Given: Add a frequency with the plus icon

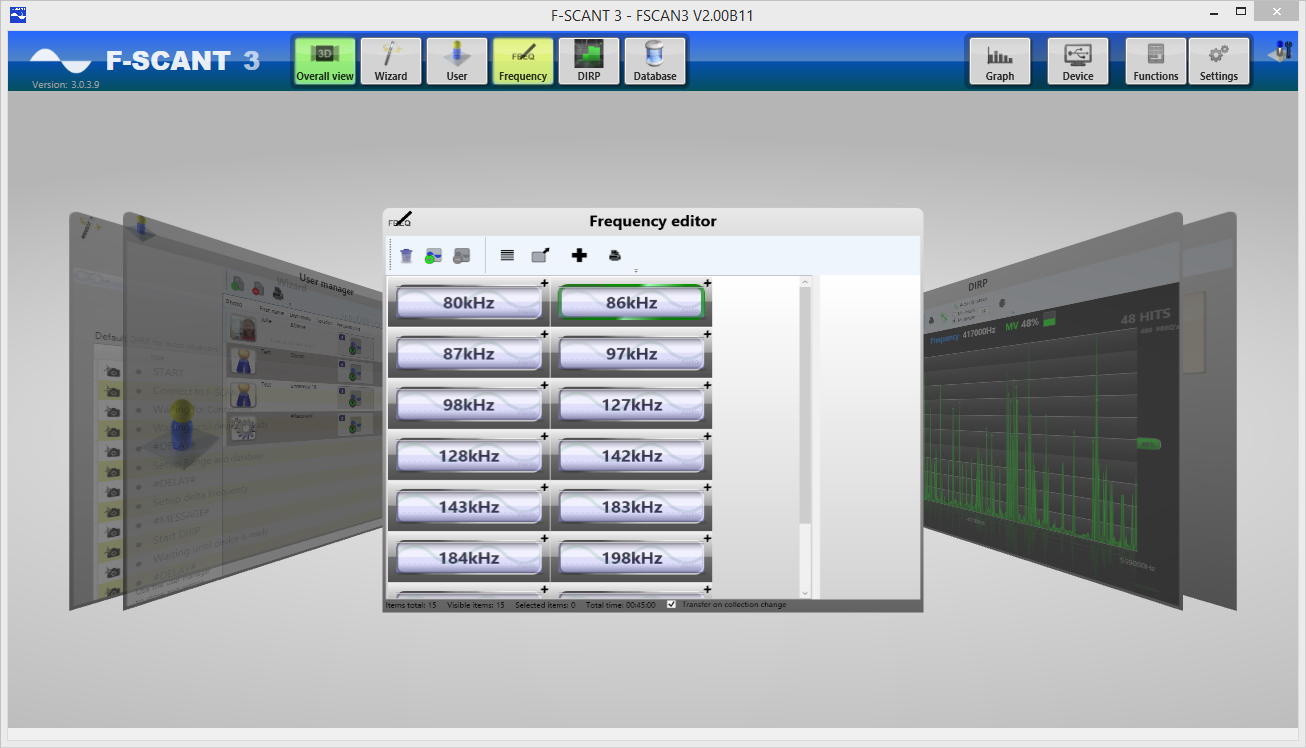Looking at the screenshot, I should coord(579,256).
